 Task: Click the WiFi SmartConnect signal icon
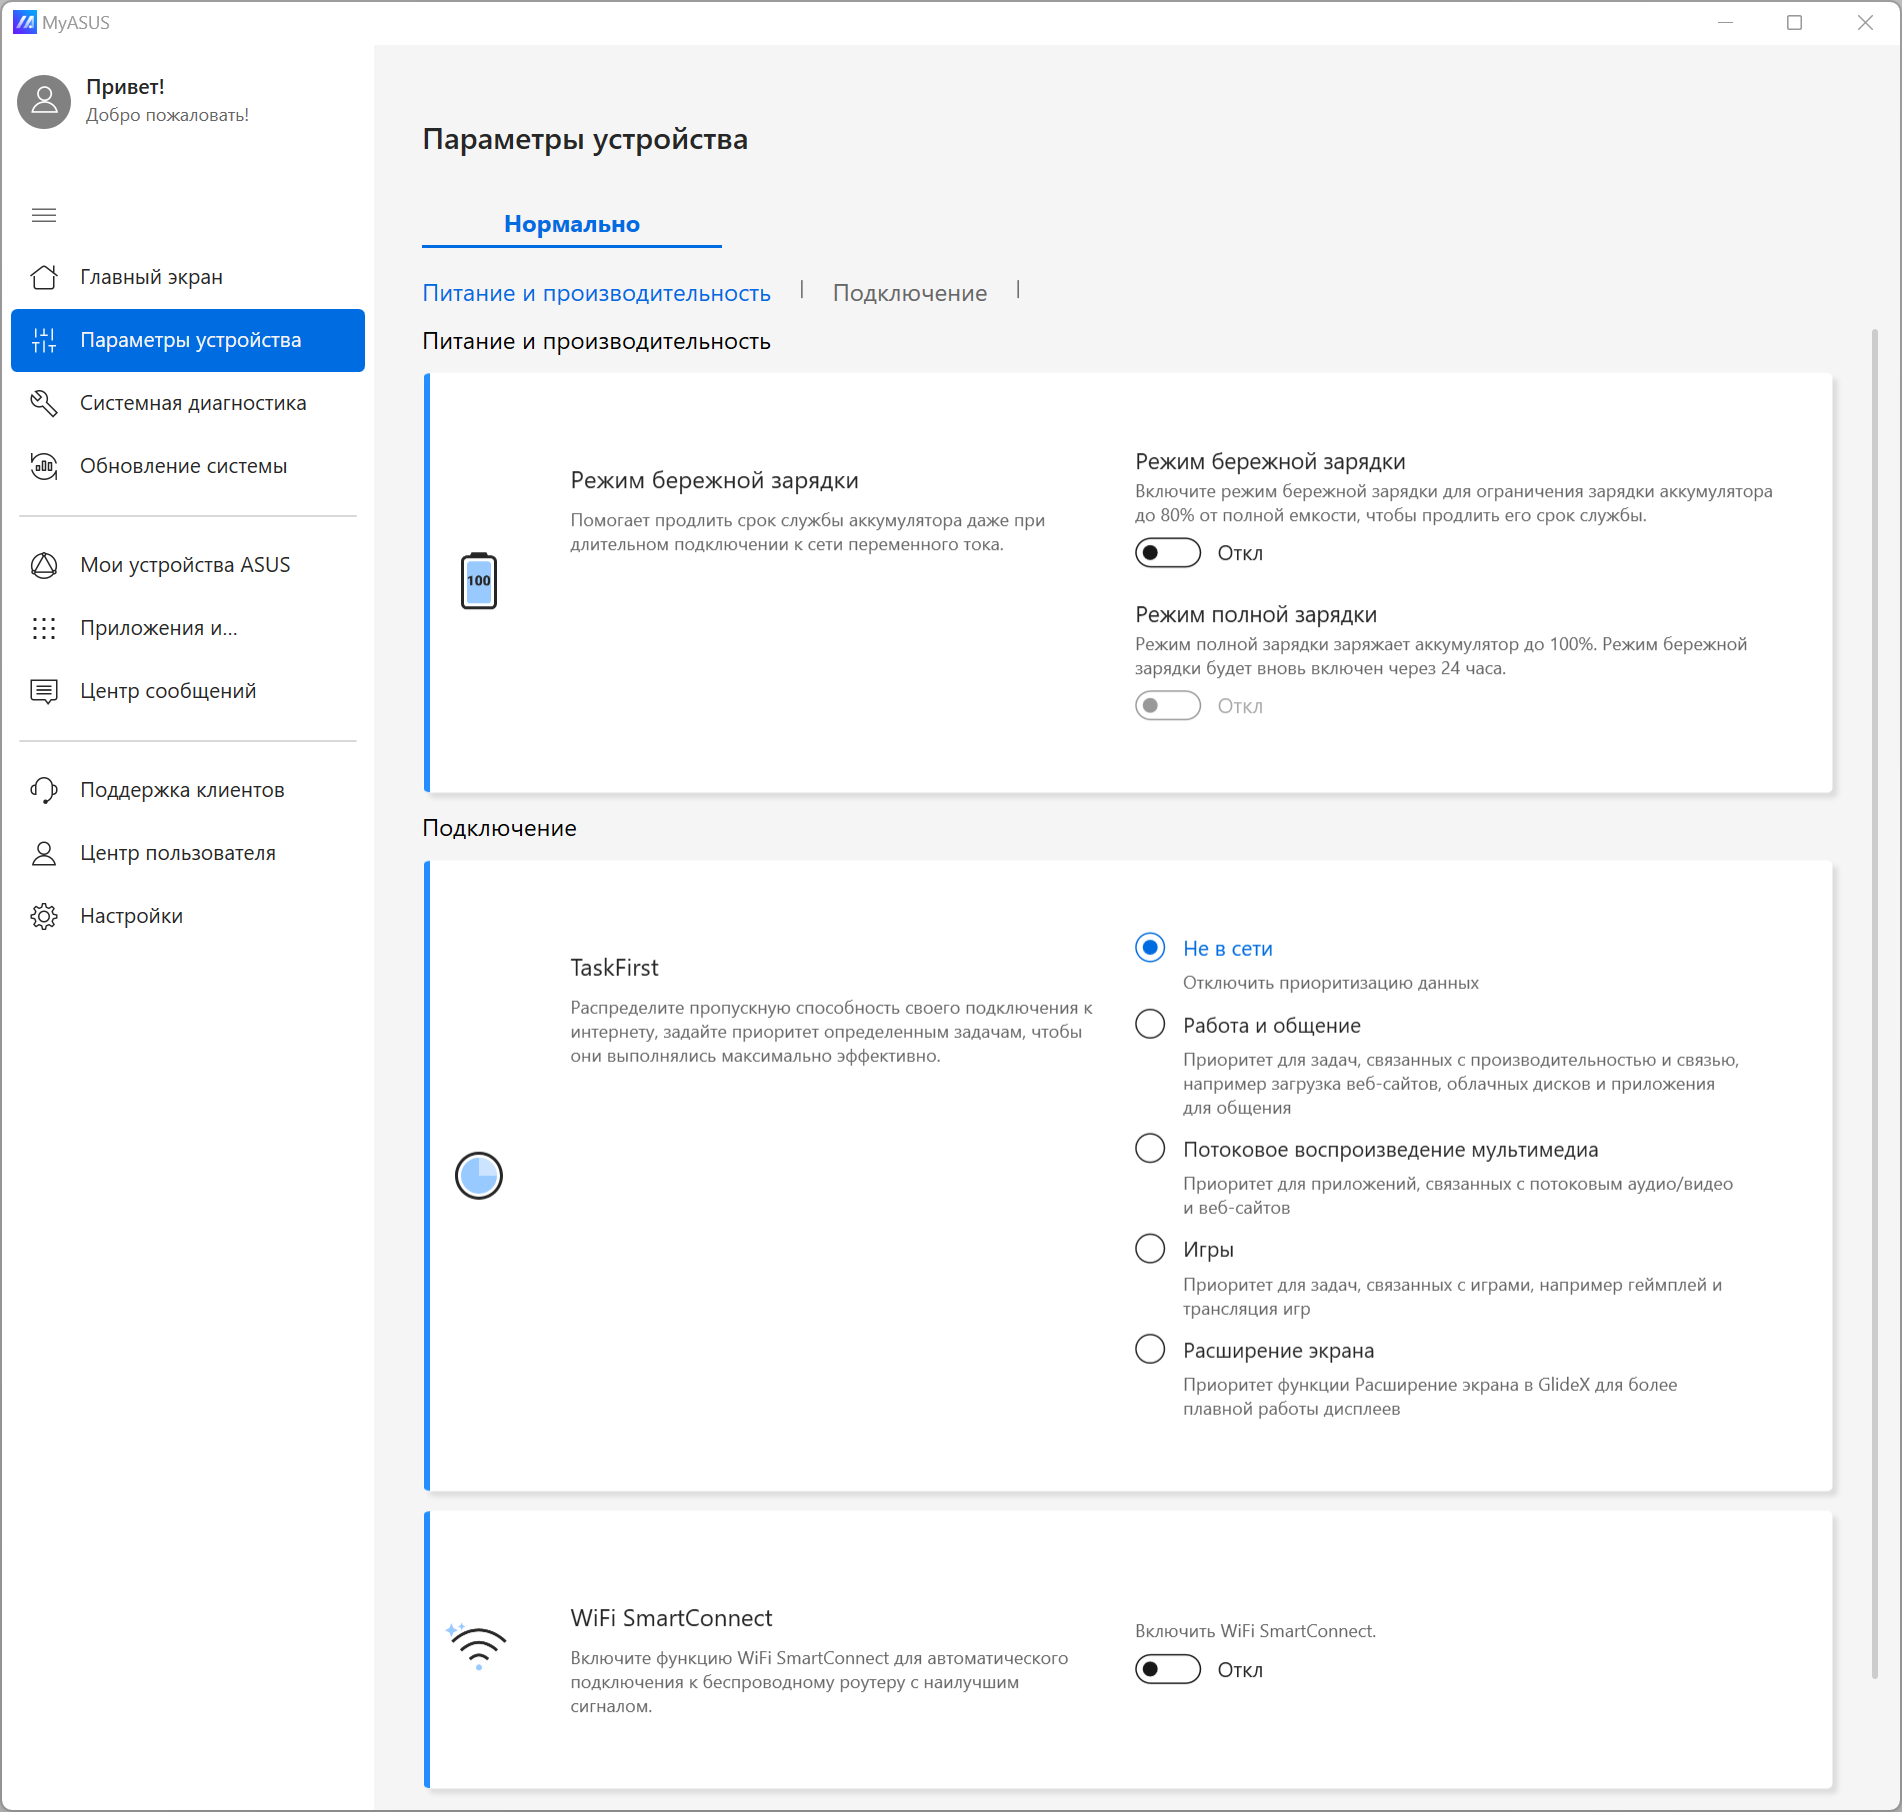pos(477,1647)
